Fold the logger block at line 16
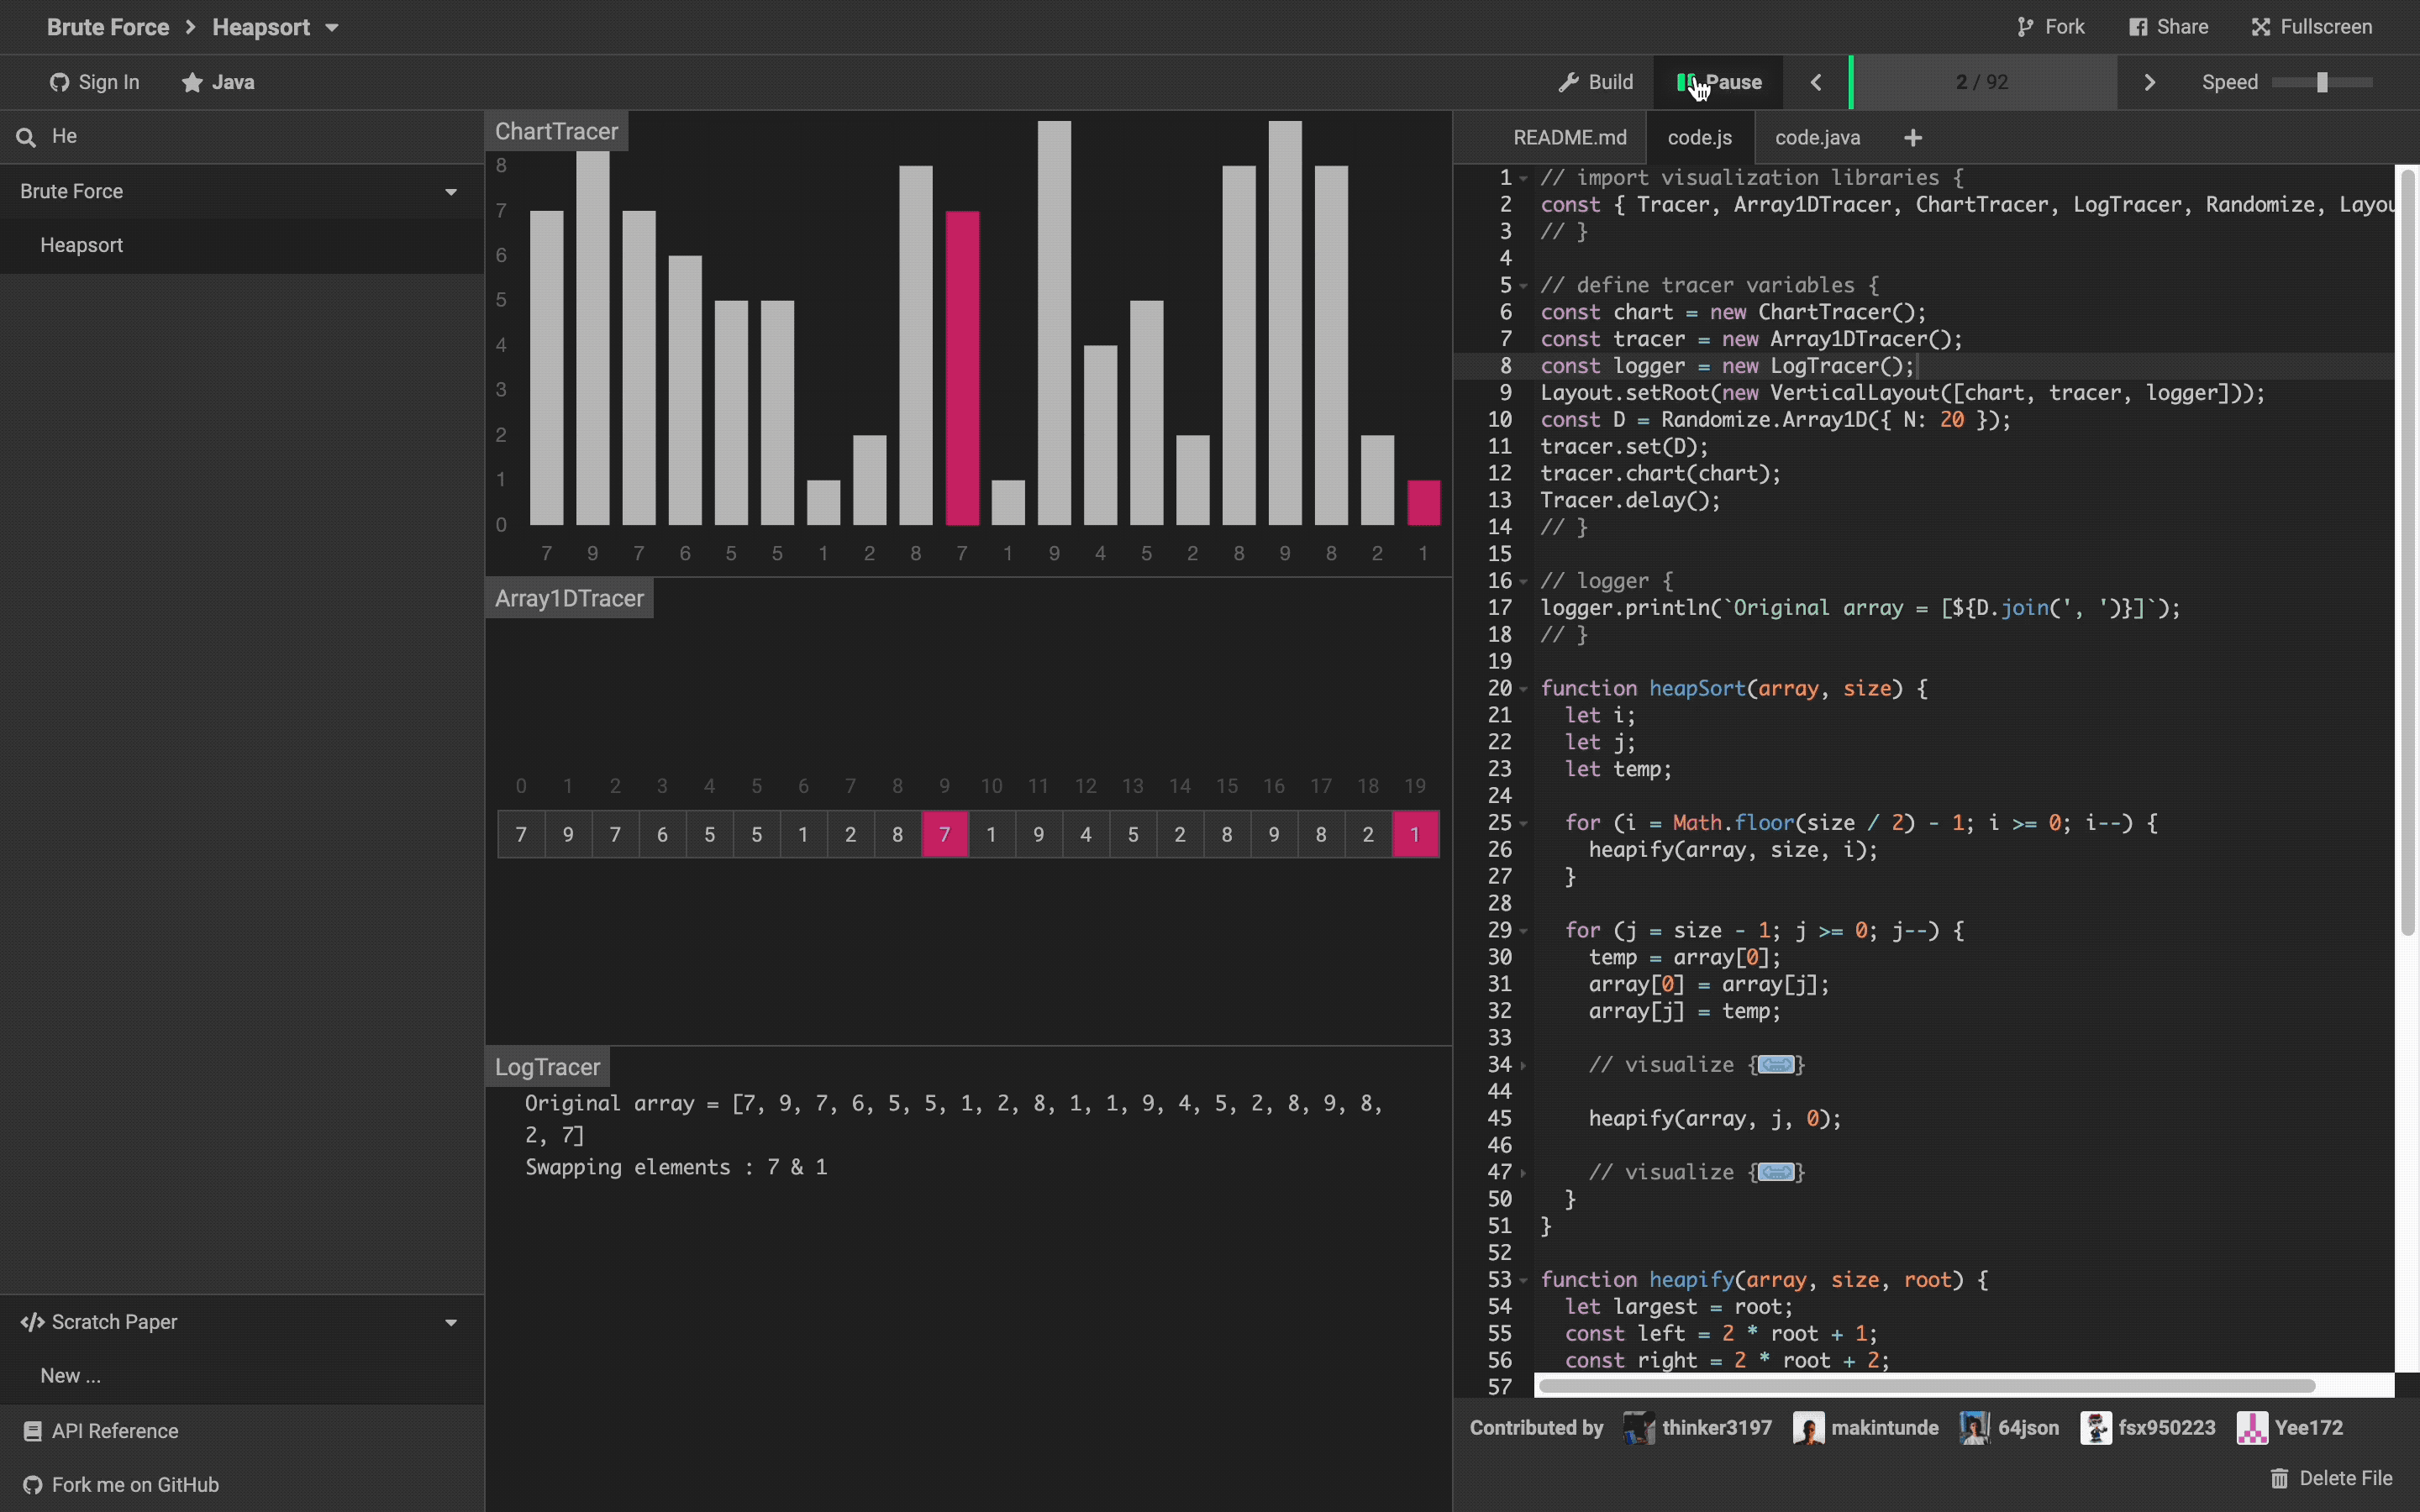 (1523, 582)
